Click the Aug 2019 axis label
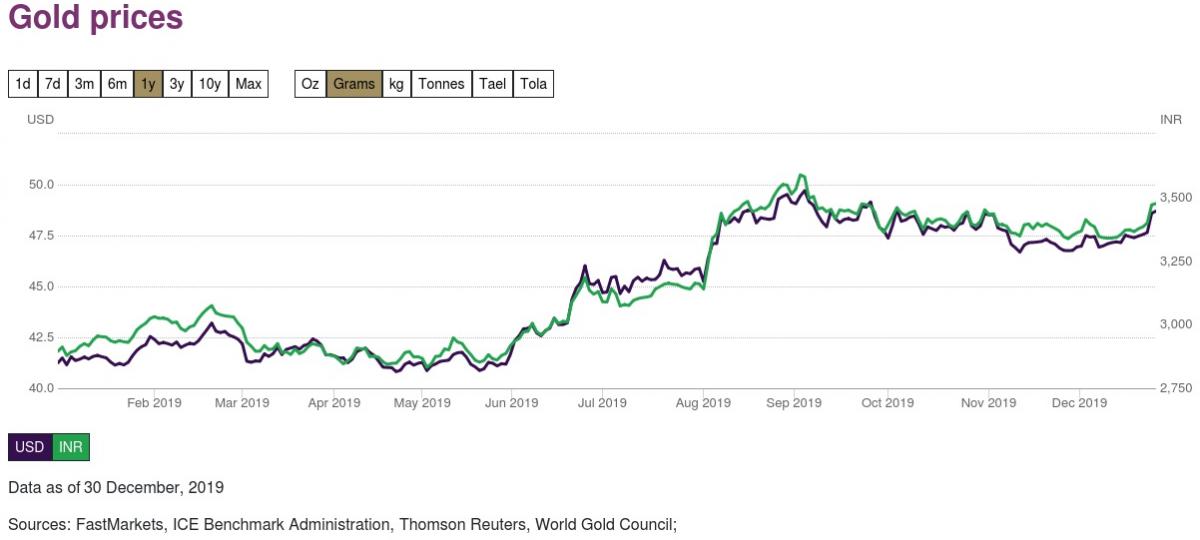The height and width of the screenshot is (540, 1200). click(x=703, y=402)
